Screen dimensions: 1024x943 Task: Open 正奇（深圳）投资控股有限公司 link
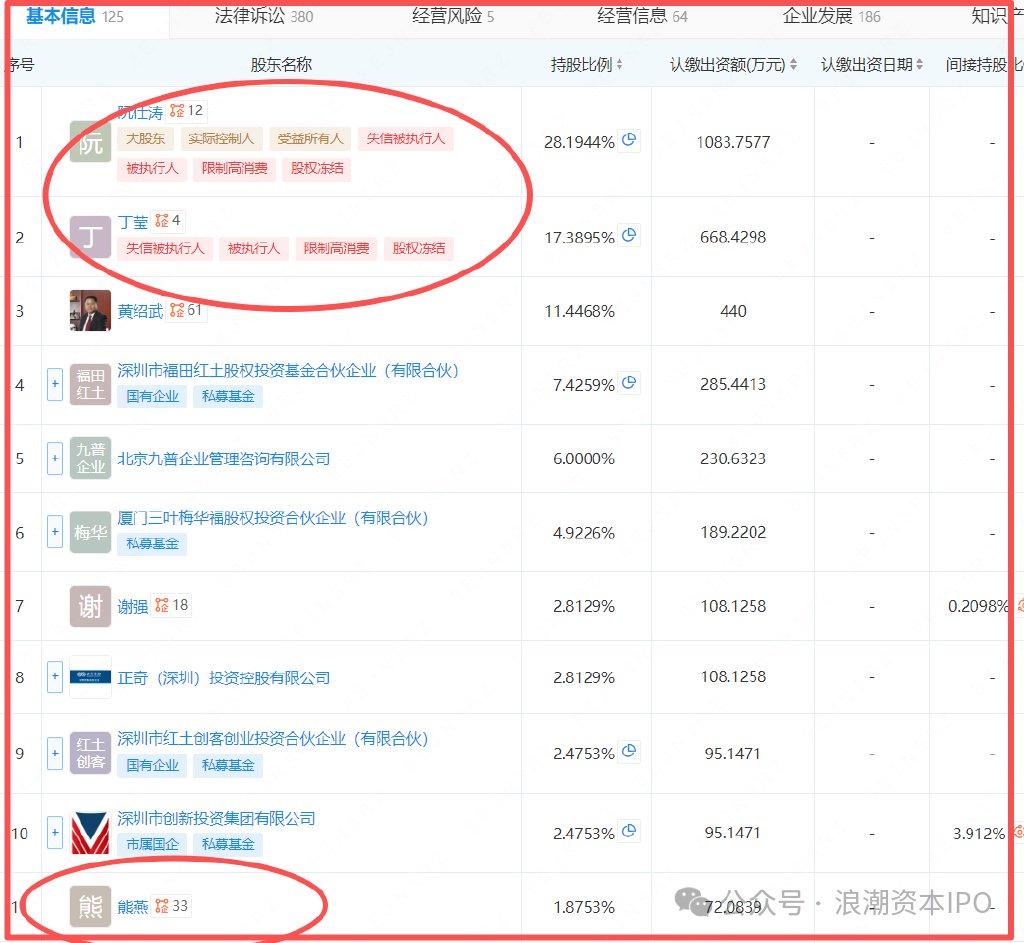tap(223, 678)
